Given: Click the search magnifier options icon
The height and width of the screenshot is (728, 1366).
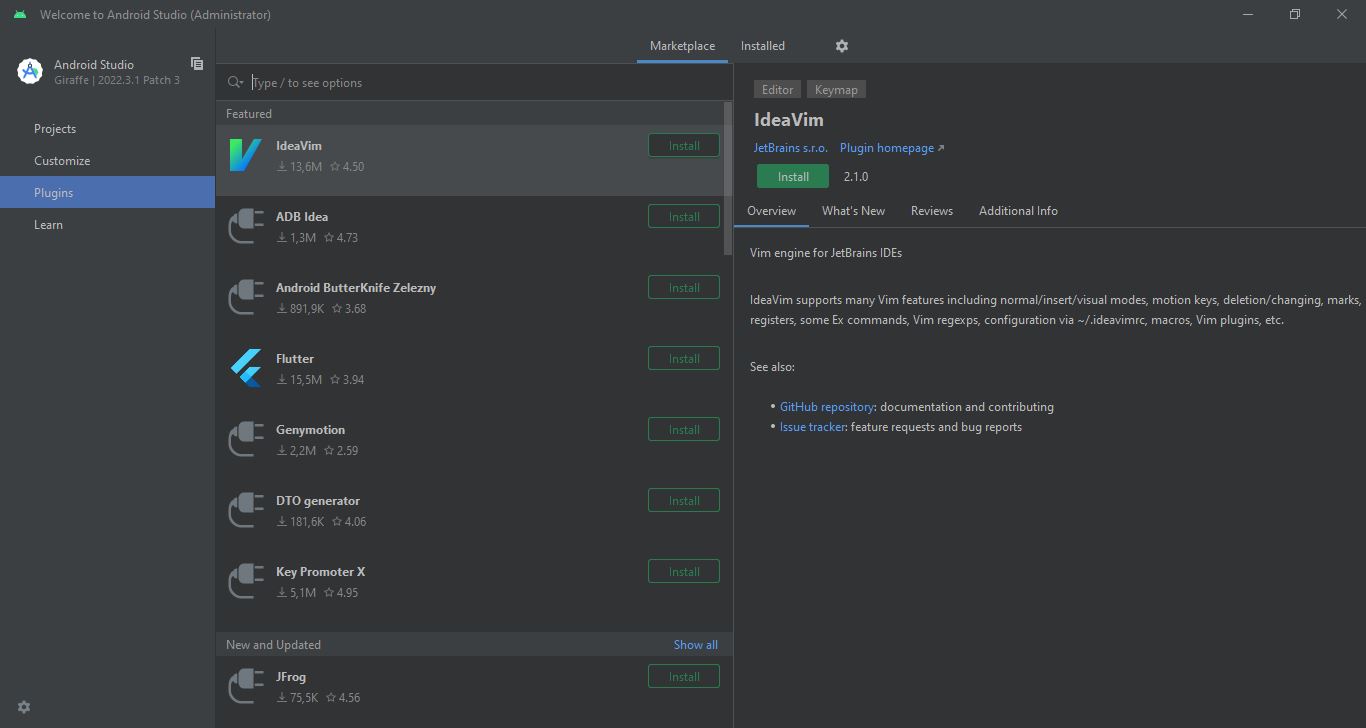Looking at the screenshot, I should coord(235,82).
